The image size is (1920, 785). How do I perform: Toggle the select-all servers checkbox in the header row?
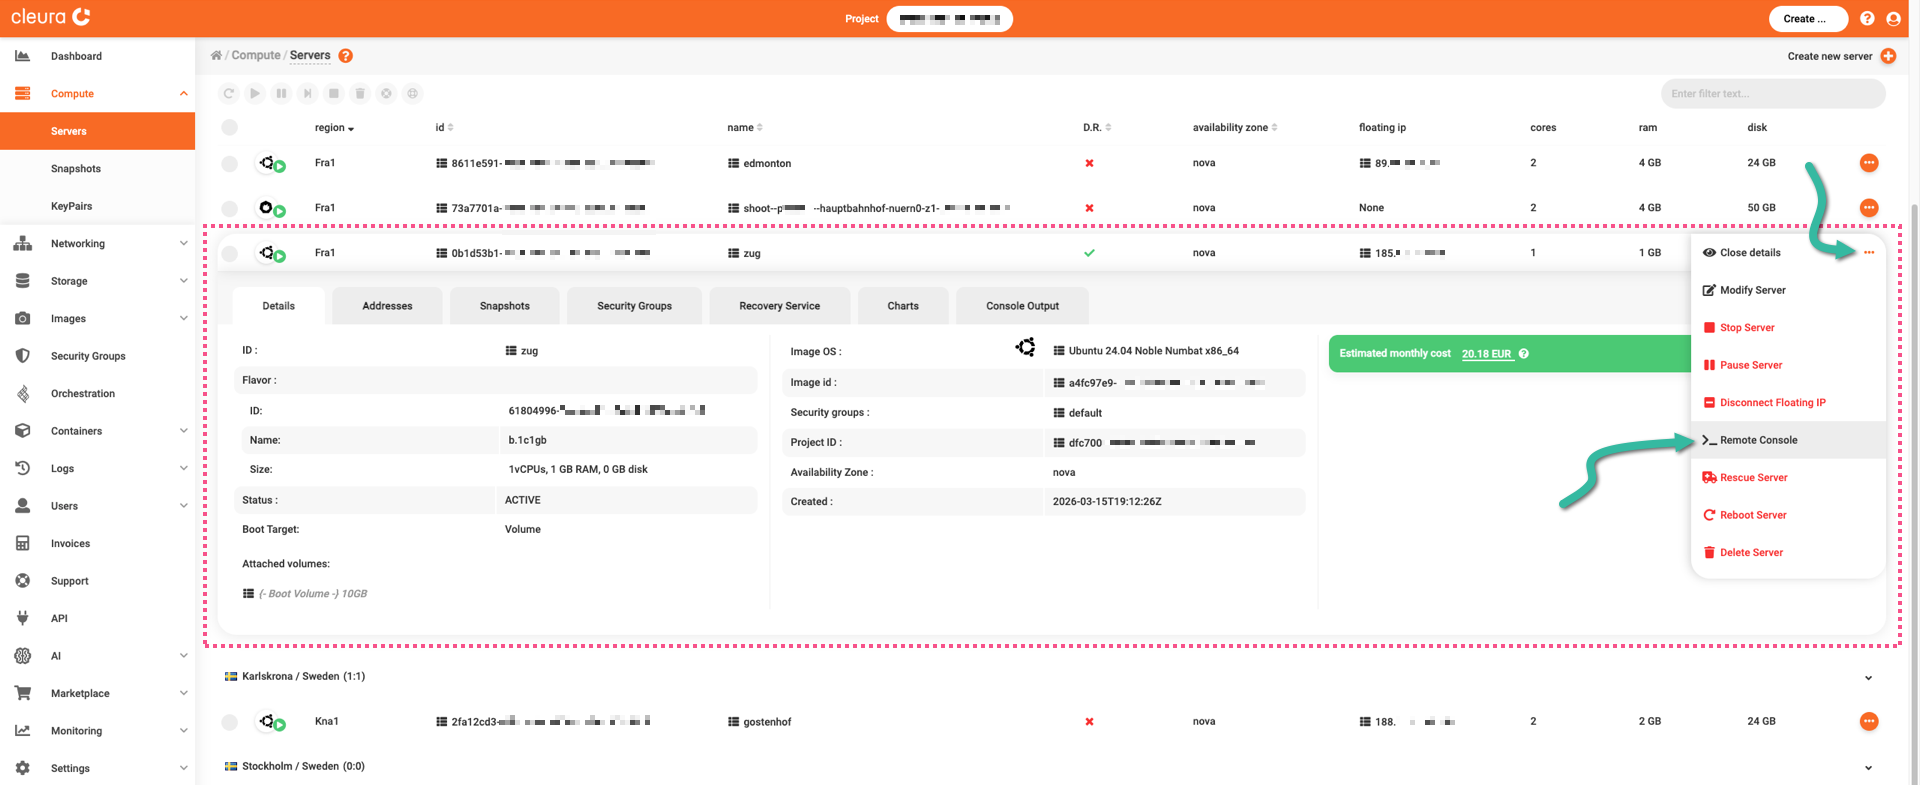point(229,127)
